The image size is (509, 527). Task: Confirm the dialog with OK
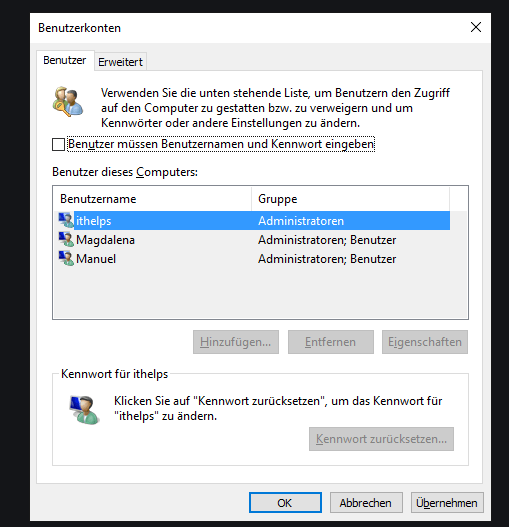[285, 503]
